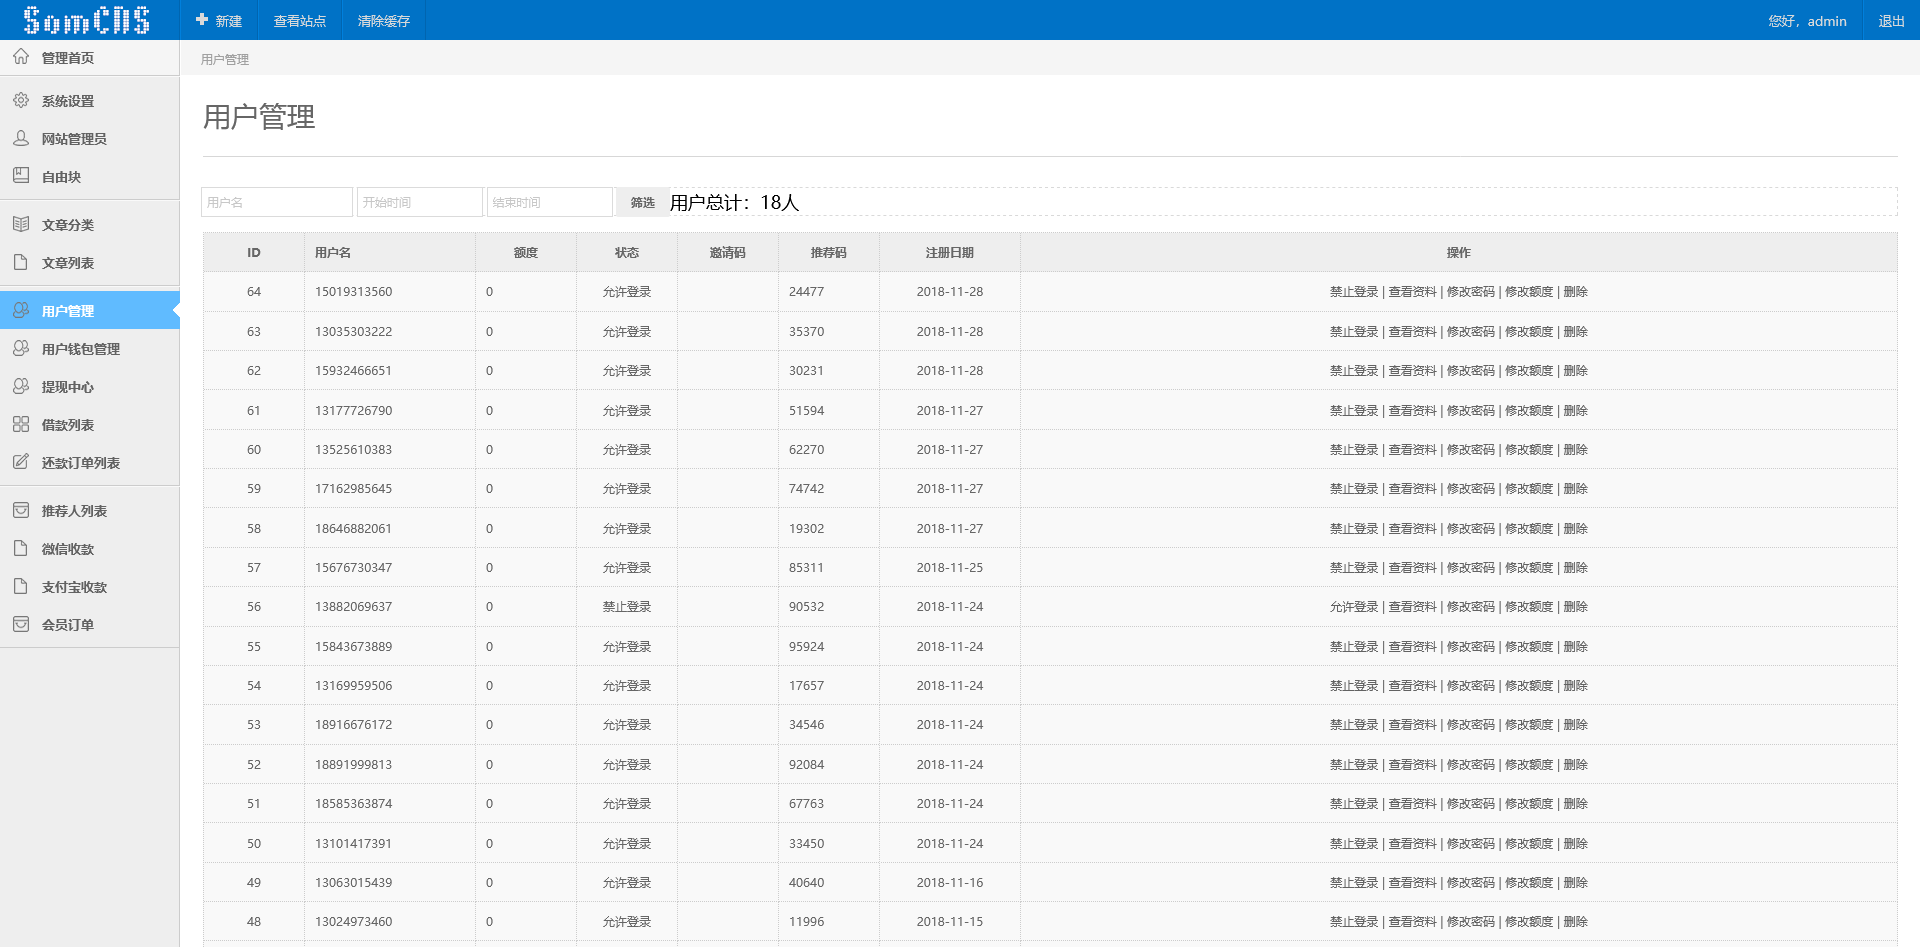The width and height of the screenshot is (1920, 947).
Task: Open 提现中心 in the sidebar
Action: pos(68,387)
